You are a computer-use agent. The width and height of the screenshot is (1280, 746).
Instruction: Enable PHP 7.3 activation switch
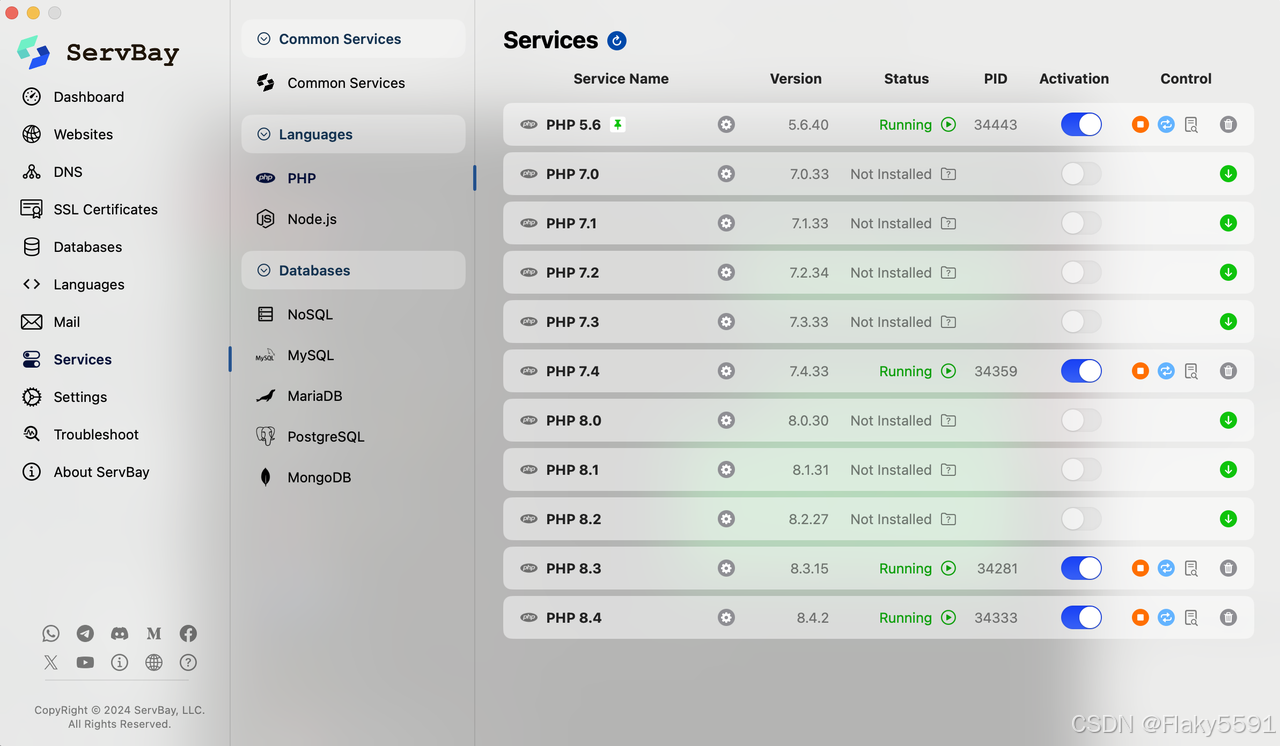click(1081, 322)
